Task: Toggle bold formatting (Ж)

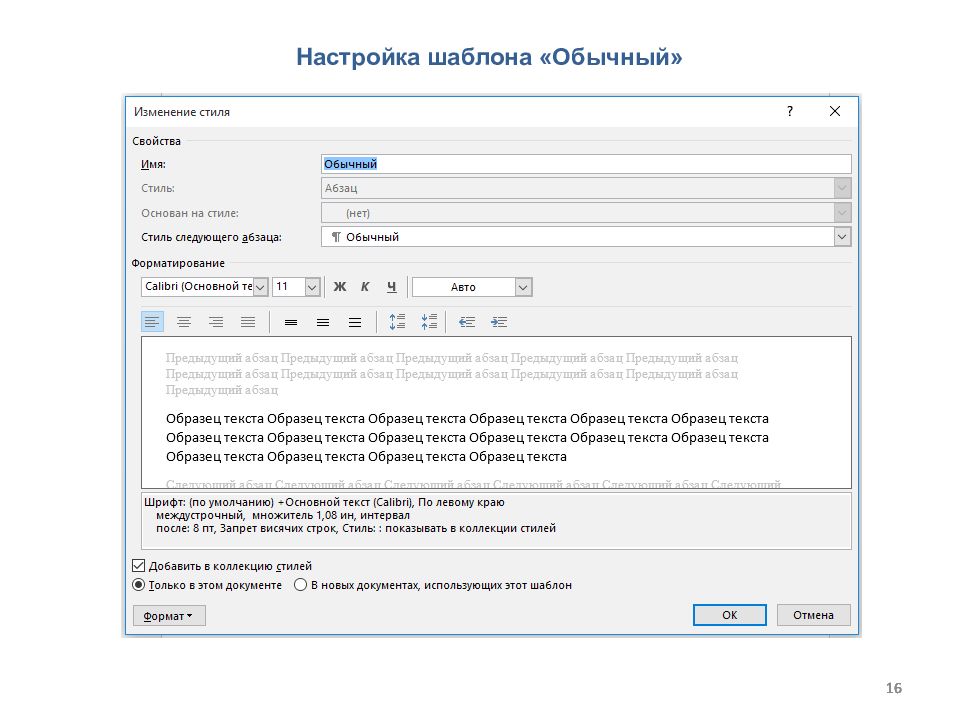Action: (x=340, y=287)
